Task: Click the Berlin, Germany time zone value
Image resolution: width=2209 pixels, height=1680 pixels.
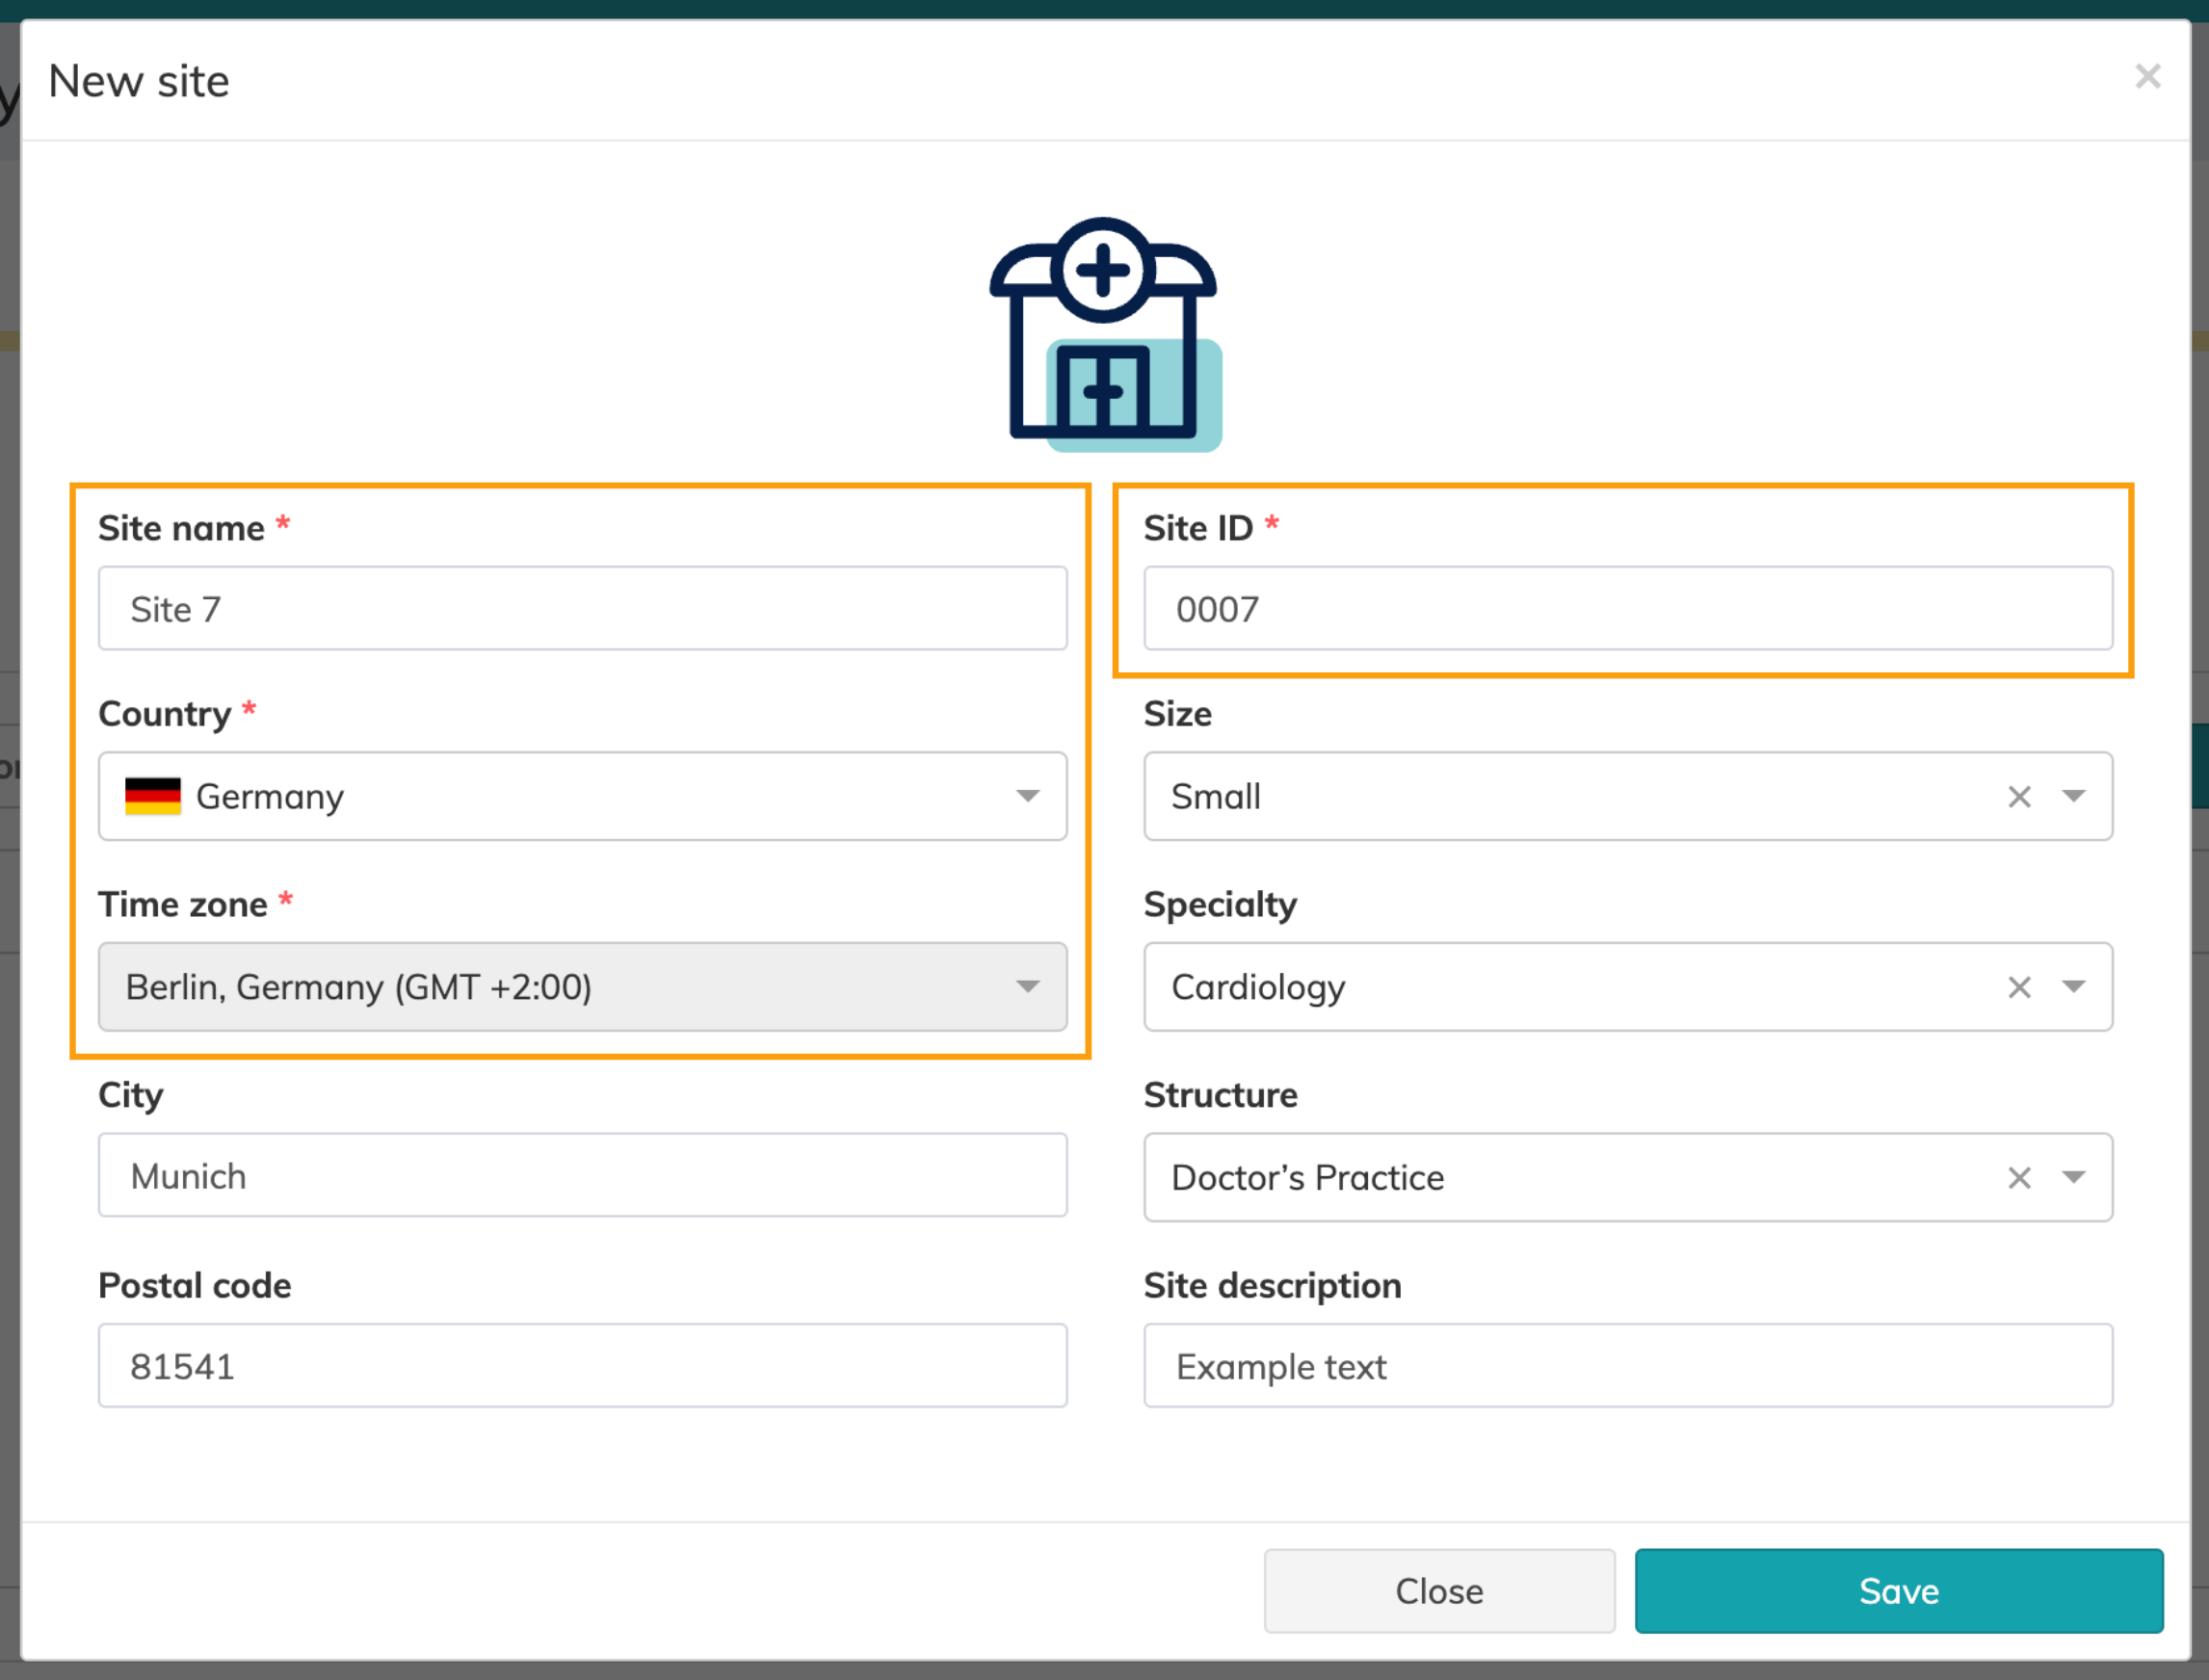Action: point(358,988)
